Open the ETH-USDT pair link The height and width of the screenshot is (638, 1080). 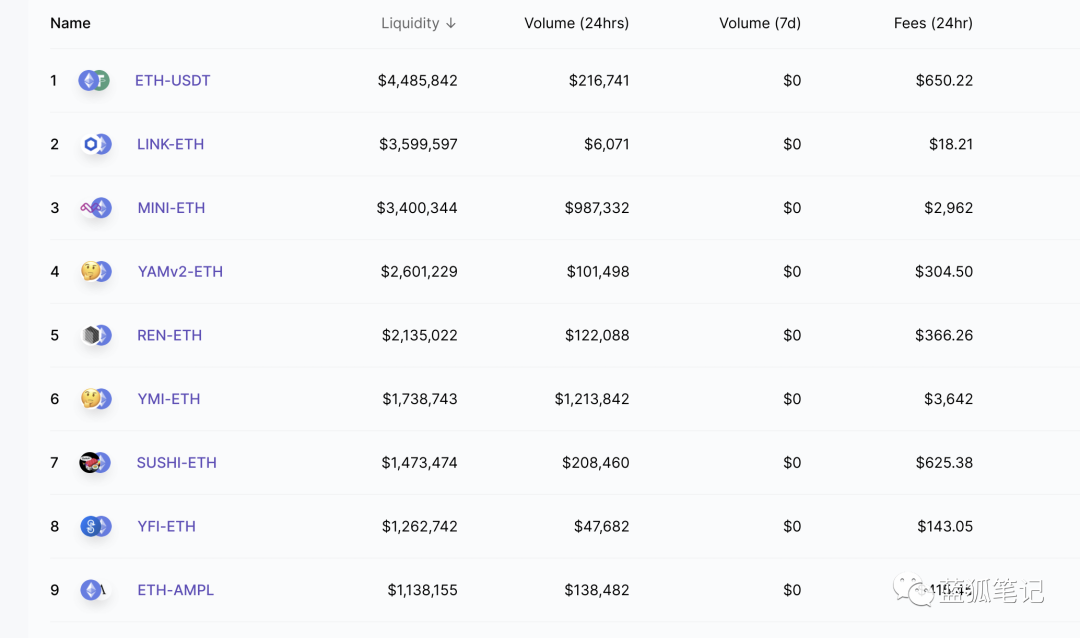coord(173,81)
